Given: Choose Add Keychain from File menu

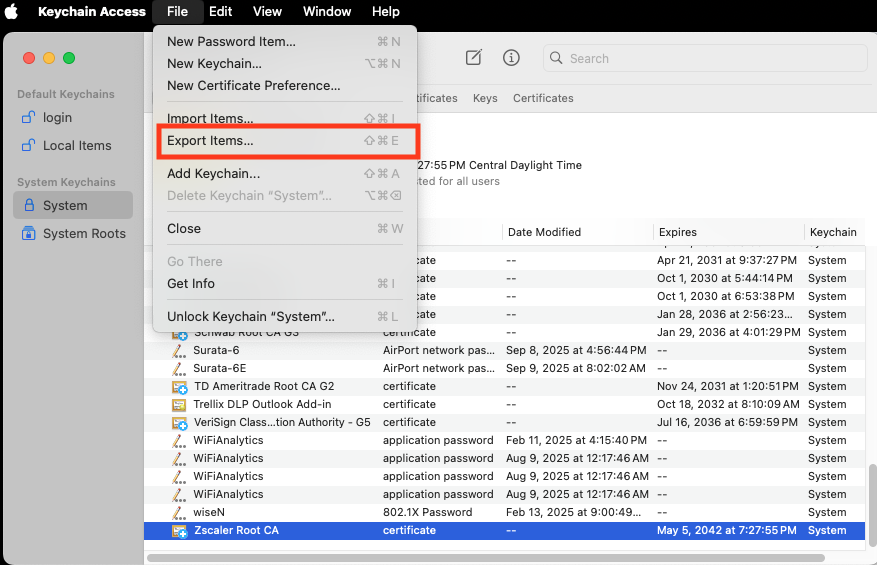Looking at the screenshot, I should [285, 173].
